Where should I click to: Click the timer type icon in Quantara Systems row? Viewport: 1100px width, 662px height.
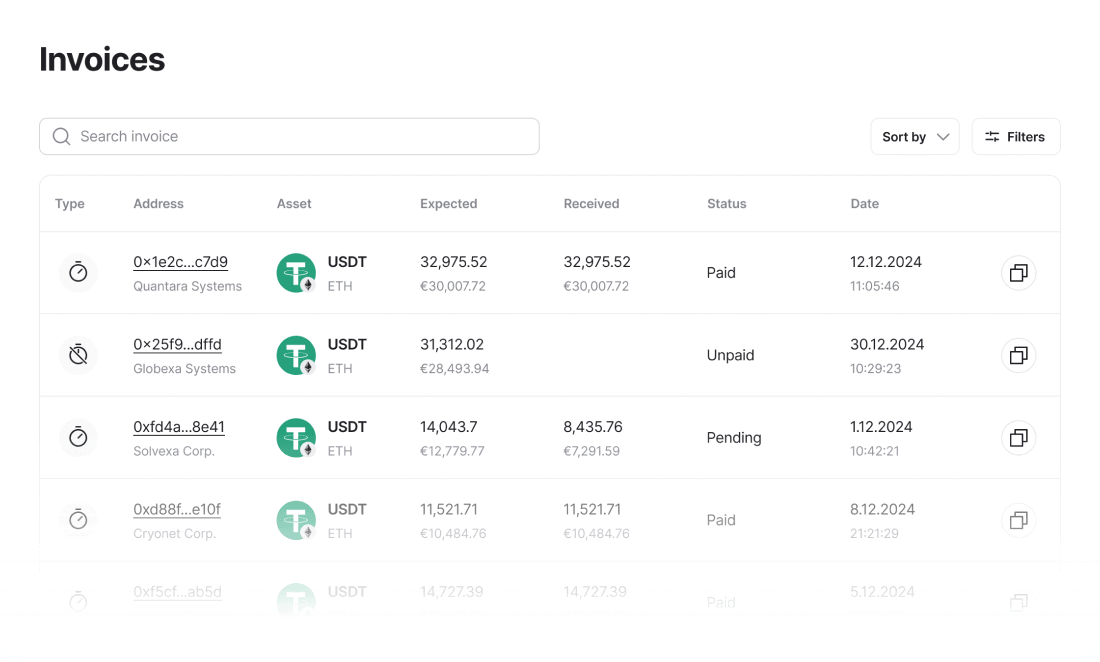click(x=78, y=272)
